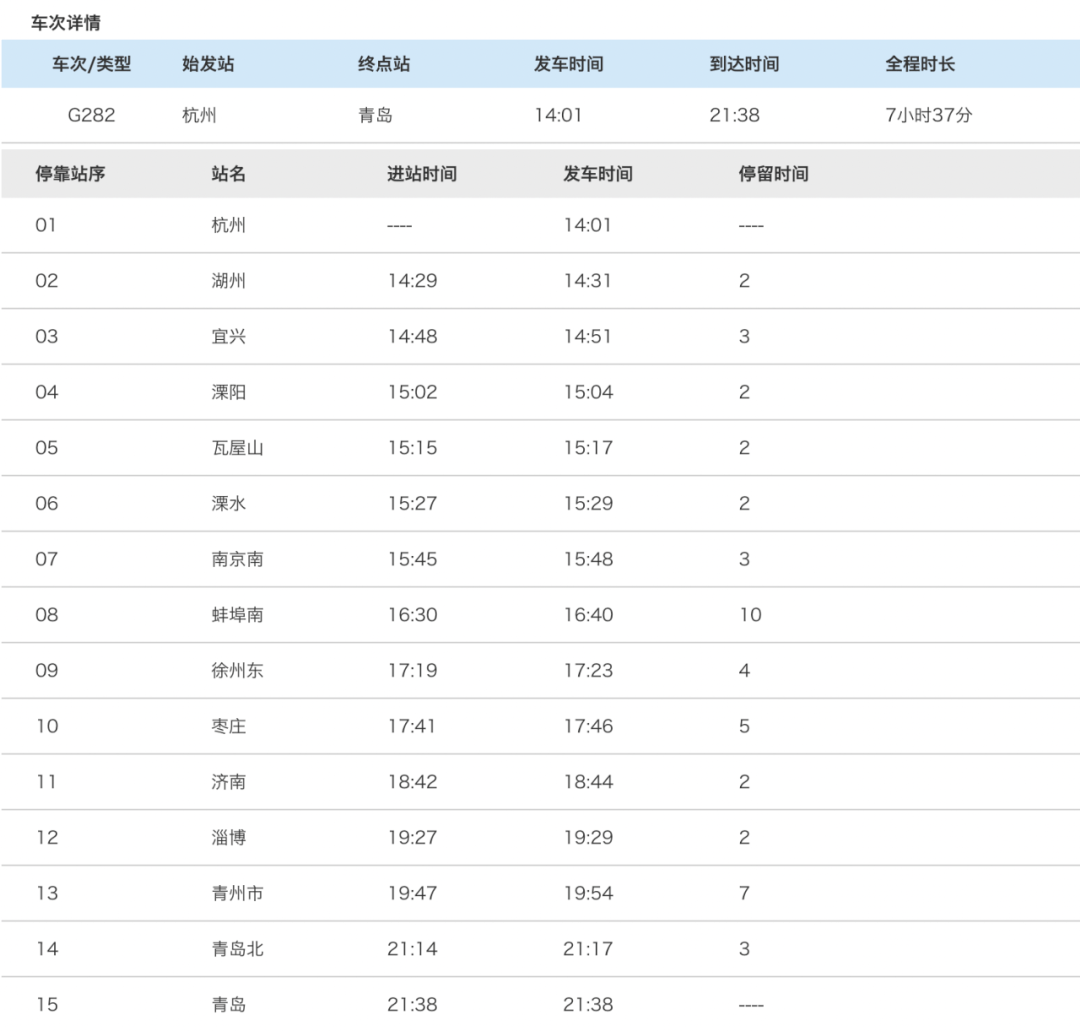The width and height of the screenshot is (1080, 1031).
Task: Click the 车次详情 heading
Action: [66, 22]
